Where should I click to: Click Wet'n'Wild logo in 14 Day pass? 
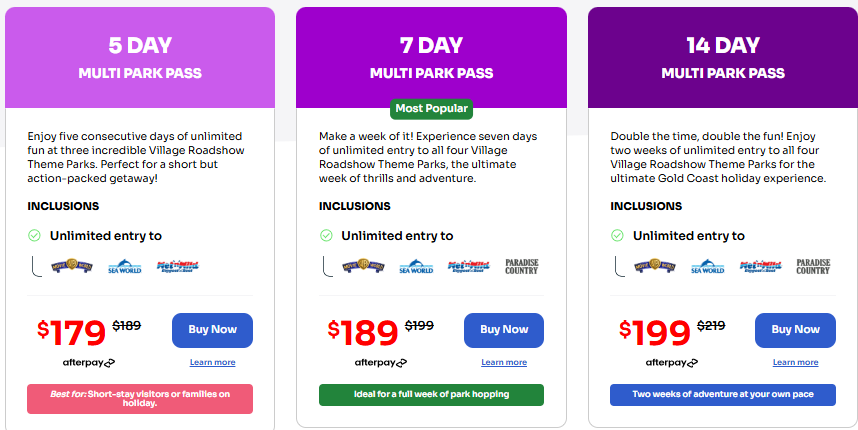(x=759, y=267)
